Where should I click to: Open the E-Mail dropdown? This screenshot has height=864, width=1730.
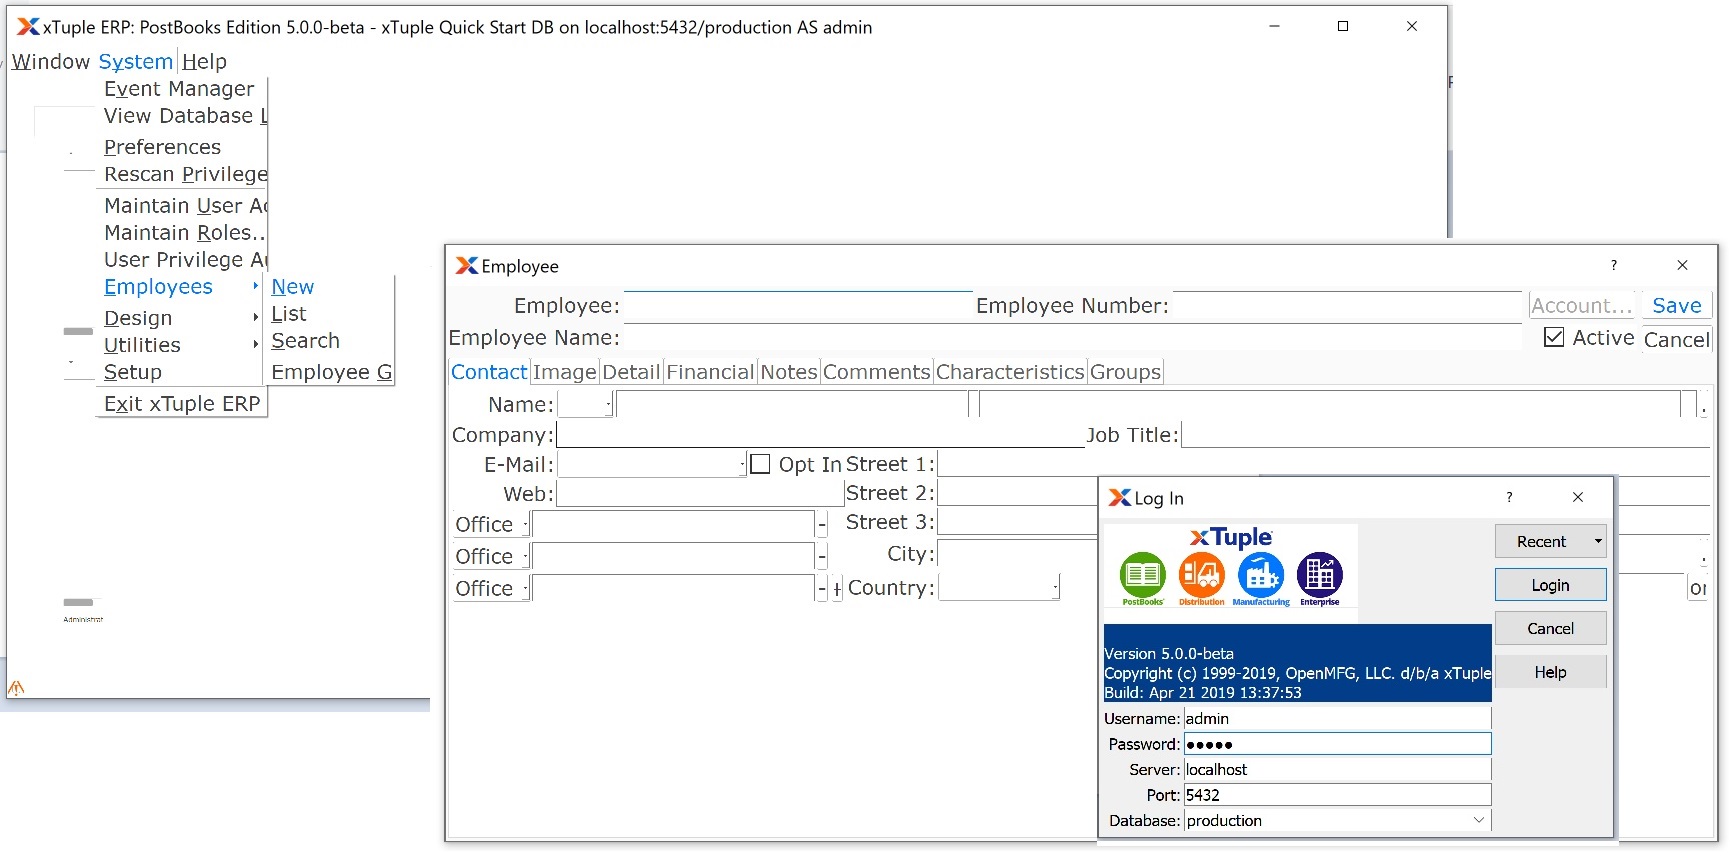[652, 464]
